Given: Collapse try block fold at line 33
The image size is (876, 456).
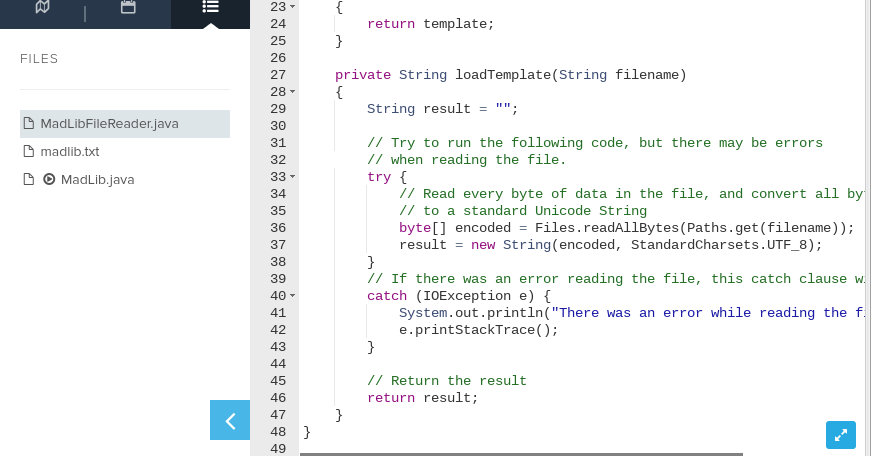Looking at the screenshot, I should tap(292, 177).
